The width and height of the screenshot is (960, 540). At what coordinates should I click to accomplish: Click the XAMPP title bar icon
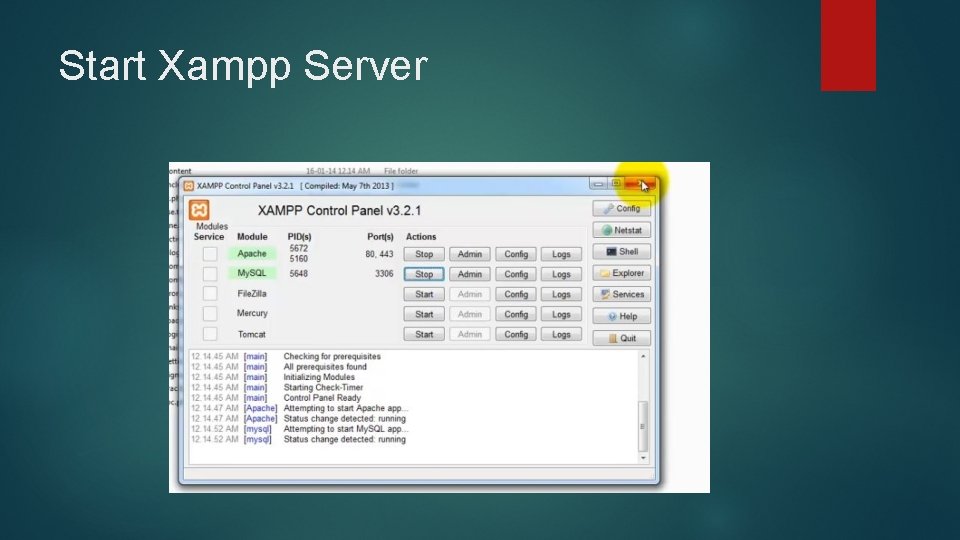coord(189,186)
